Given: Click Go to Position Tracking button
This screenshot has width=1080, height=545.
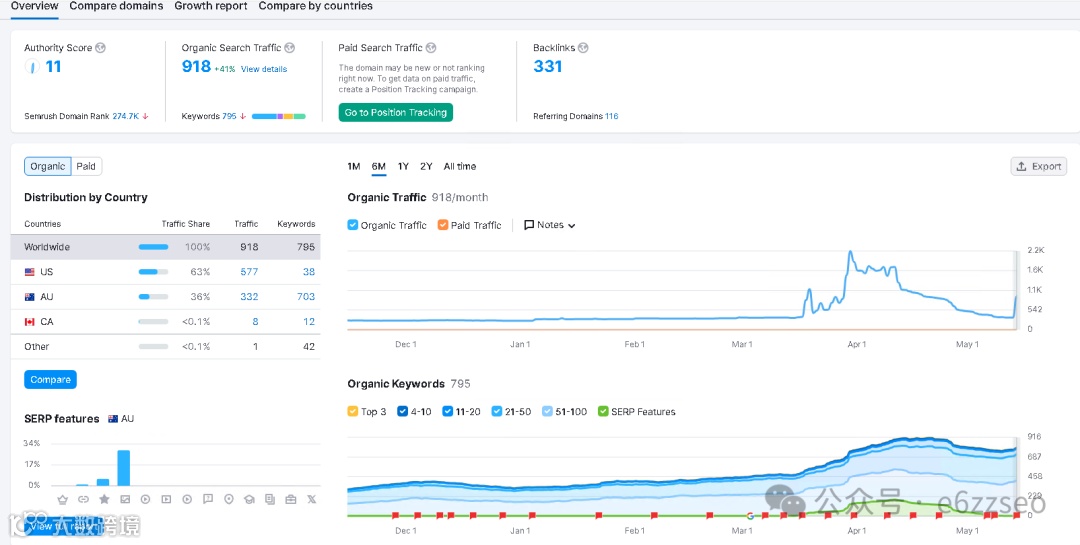Looking at the screenshot, I should pyautogui.click(x=395, y=112).
